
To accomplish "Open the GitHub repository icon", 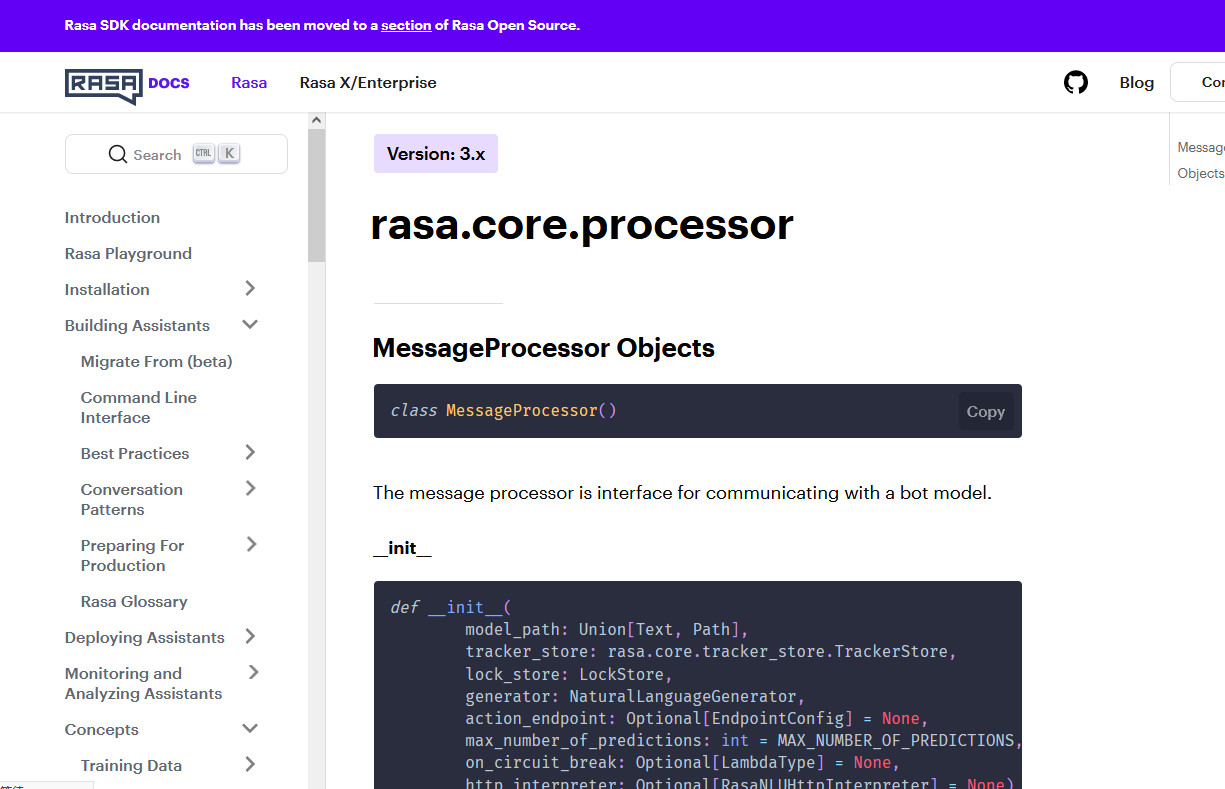I will (x=1076, y=82).
